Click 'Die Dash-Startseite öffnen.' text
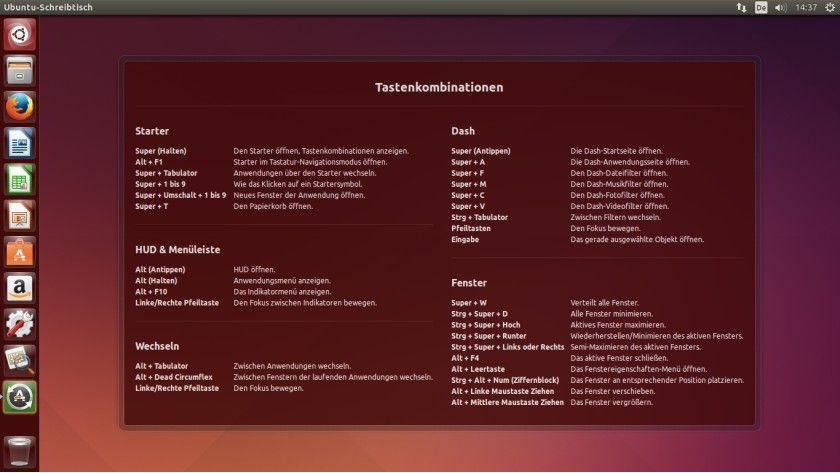The height and width of the screenshot is (473, 840). click(x=617, y=151)
